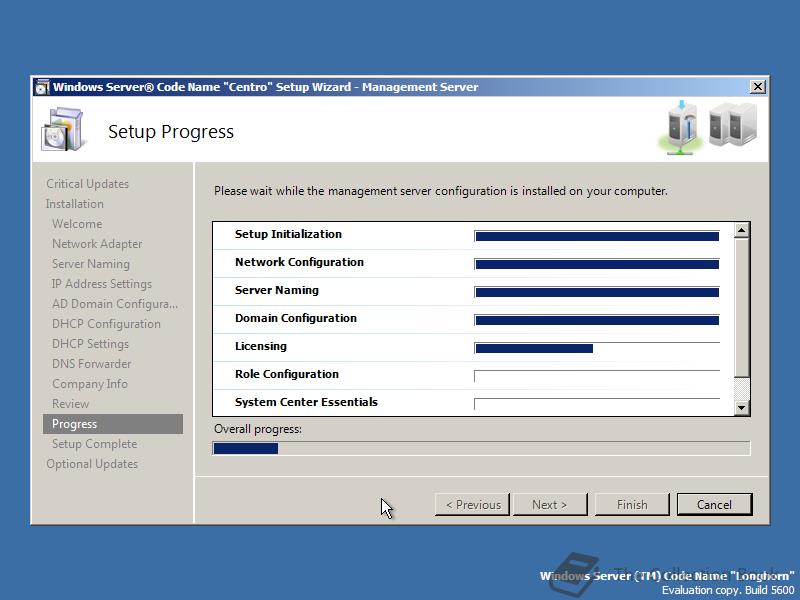Click scroll down arrow in progress list

tap(741, 408)
